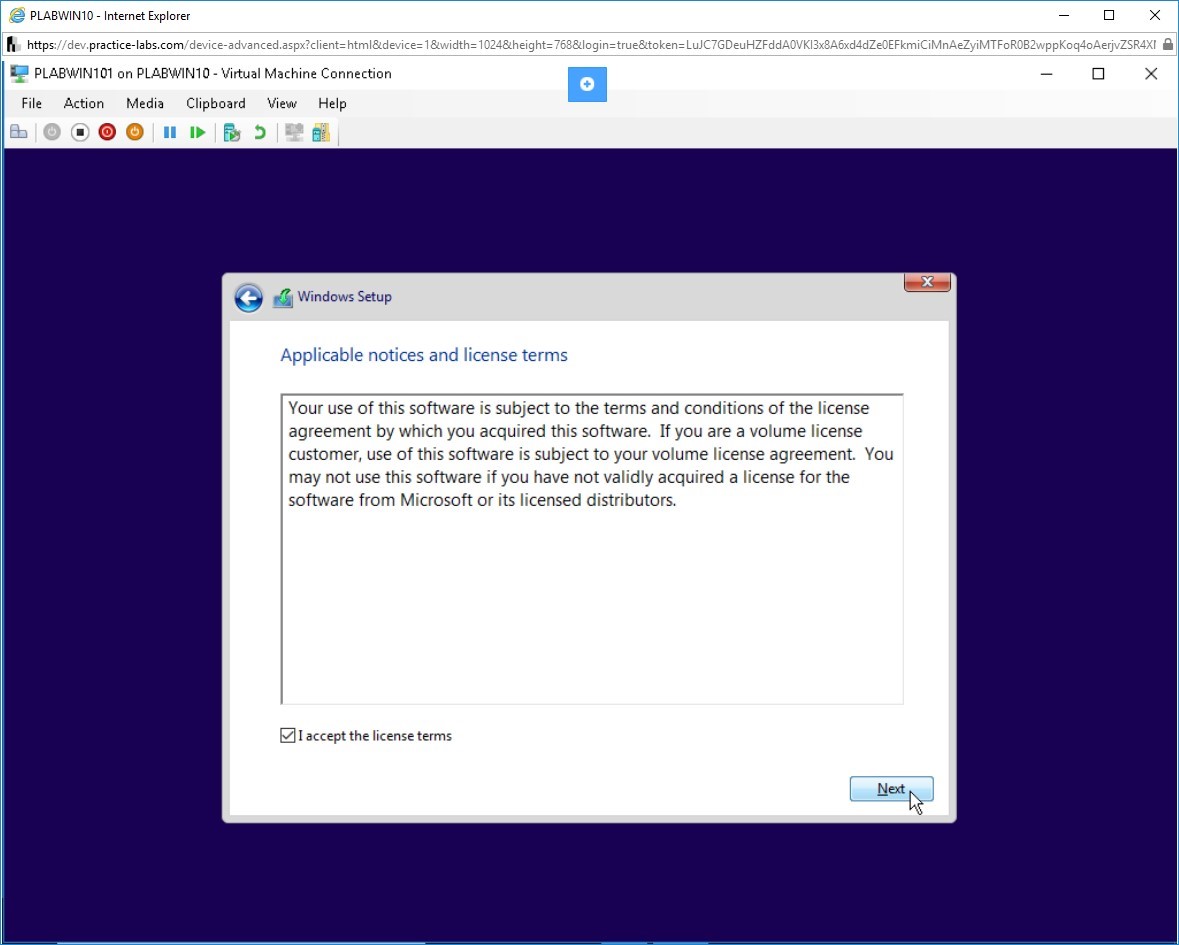Image resolution: width=1179 pixels, height=945 pixels.
Task: Open the View menu
Action: coord(282,104)
